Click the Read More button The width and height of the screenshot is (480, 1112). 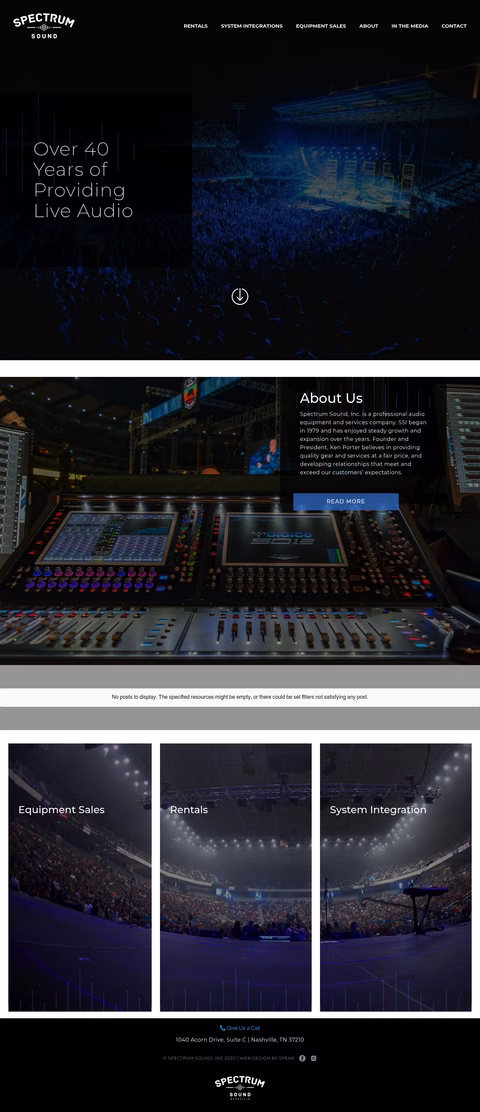[x=346, y=501]
